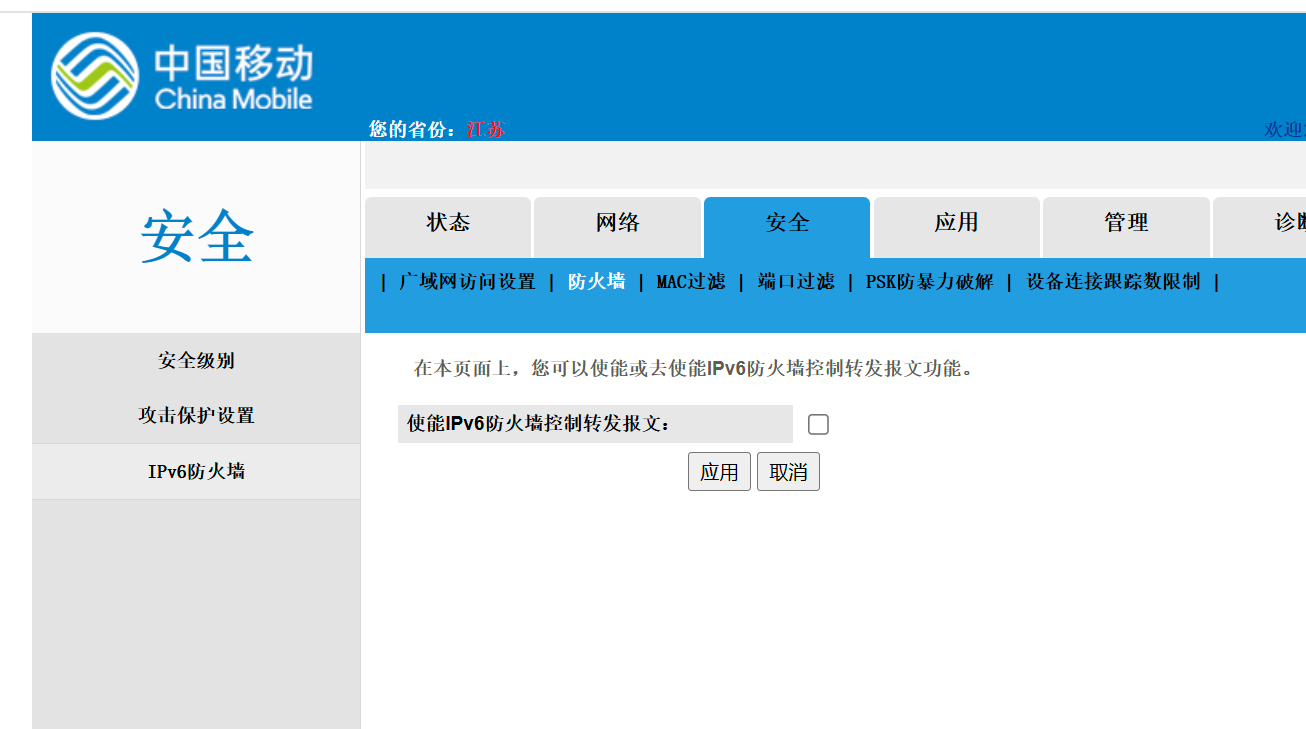Open PSK防暴力破解 submenu item

[929, 282]
